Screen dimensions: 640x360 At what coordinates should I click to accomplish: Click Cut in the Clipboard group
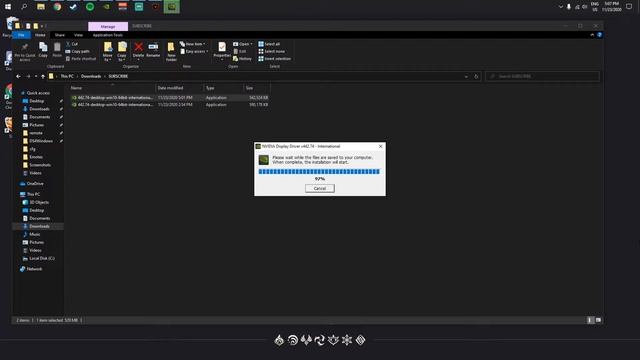72,44
